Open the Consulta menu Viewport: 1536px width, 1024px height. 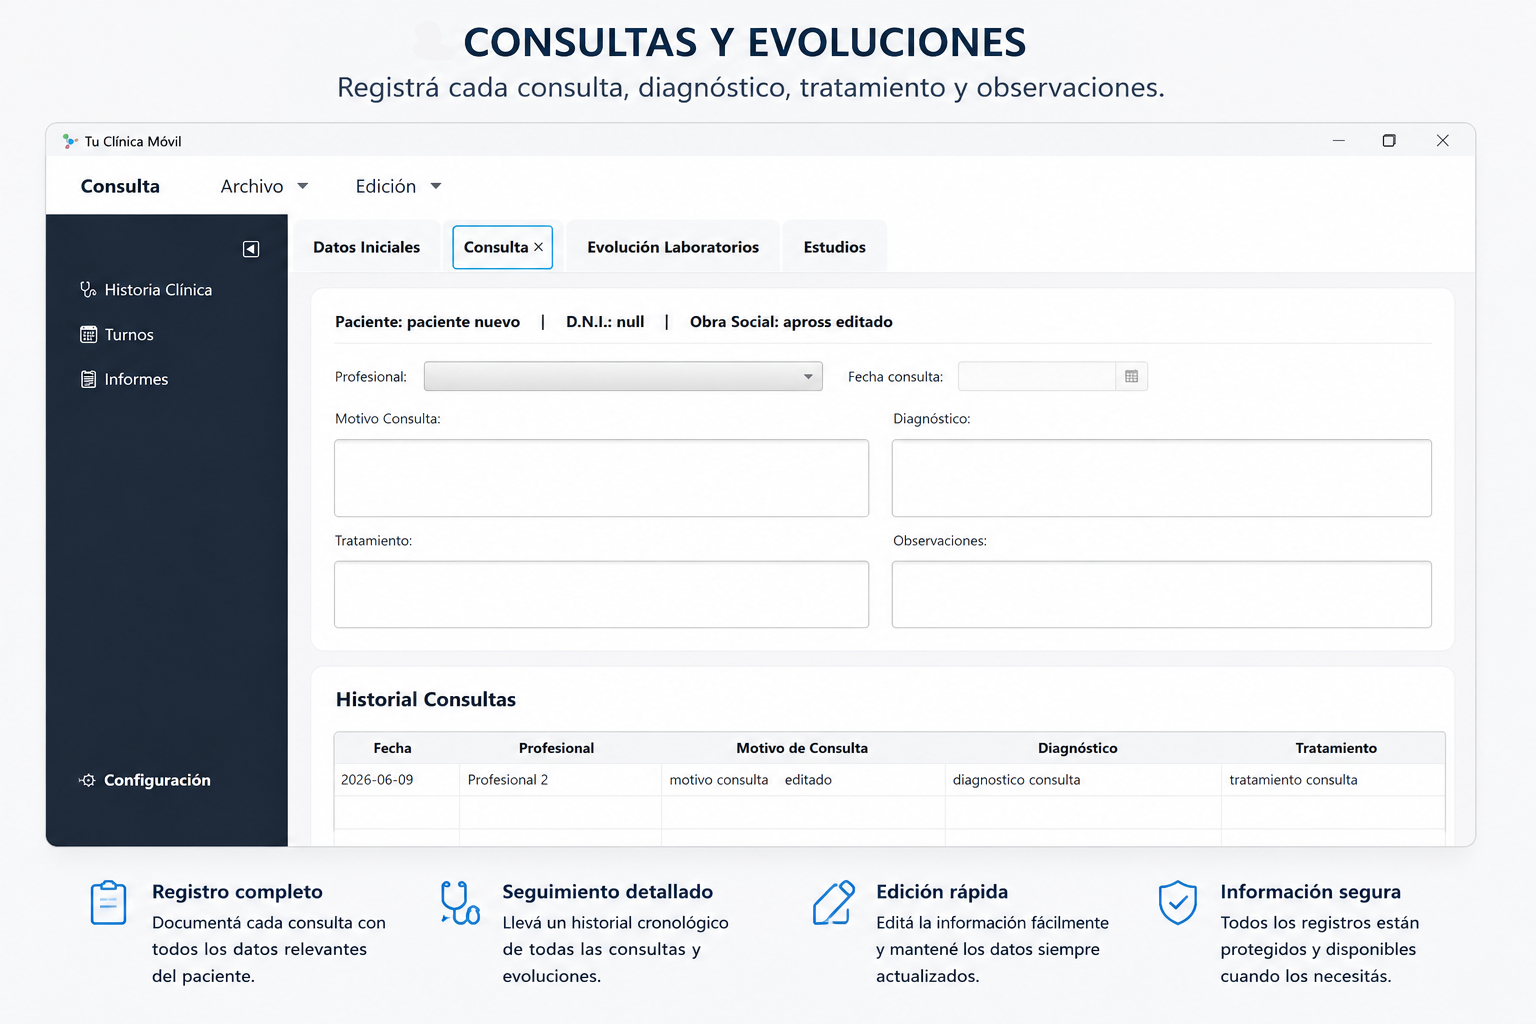pos(120,186)
